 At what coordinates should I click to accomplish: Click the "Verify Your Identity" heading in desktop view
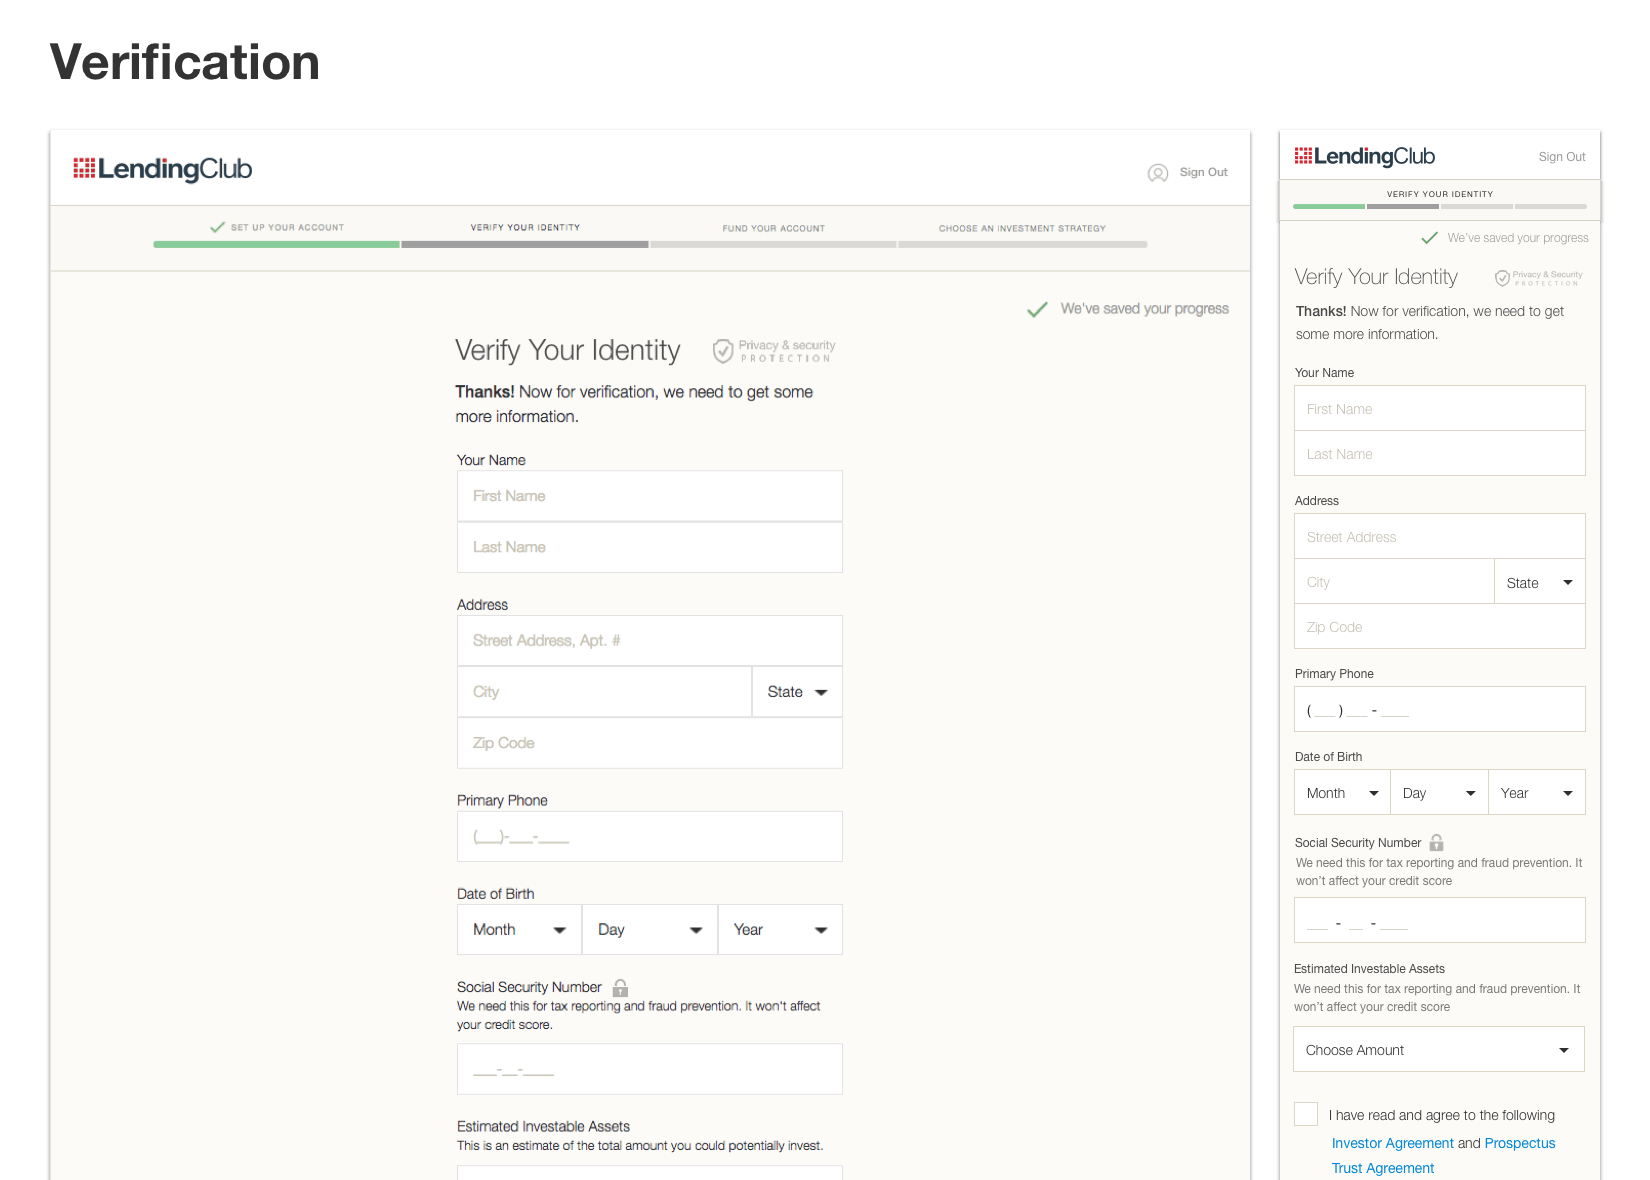pos(568,351)
